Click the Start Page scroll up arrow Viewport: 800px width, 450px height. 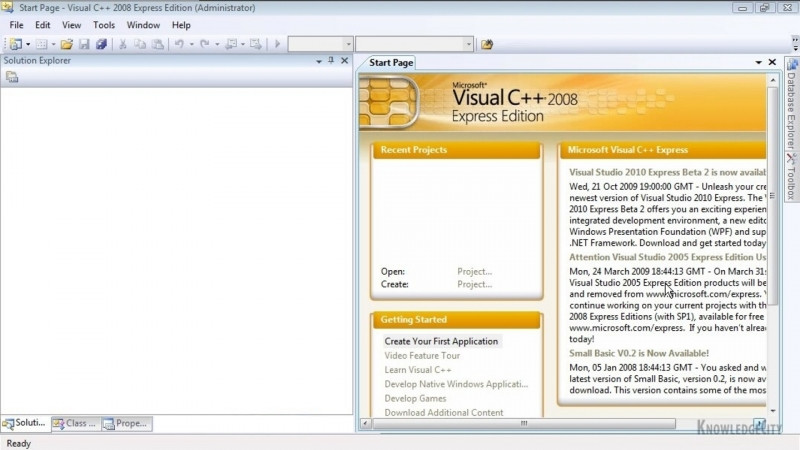click(772, 81)
